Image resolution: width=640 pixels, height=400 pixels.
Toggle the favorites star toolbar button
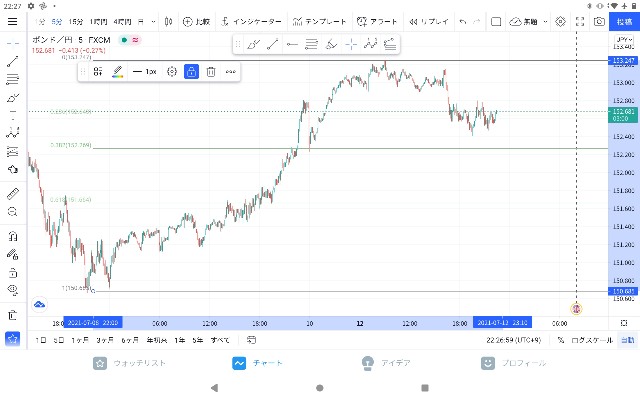[13, 339]
